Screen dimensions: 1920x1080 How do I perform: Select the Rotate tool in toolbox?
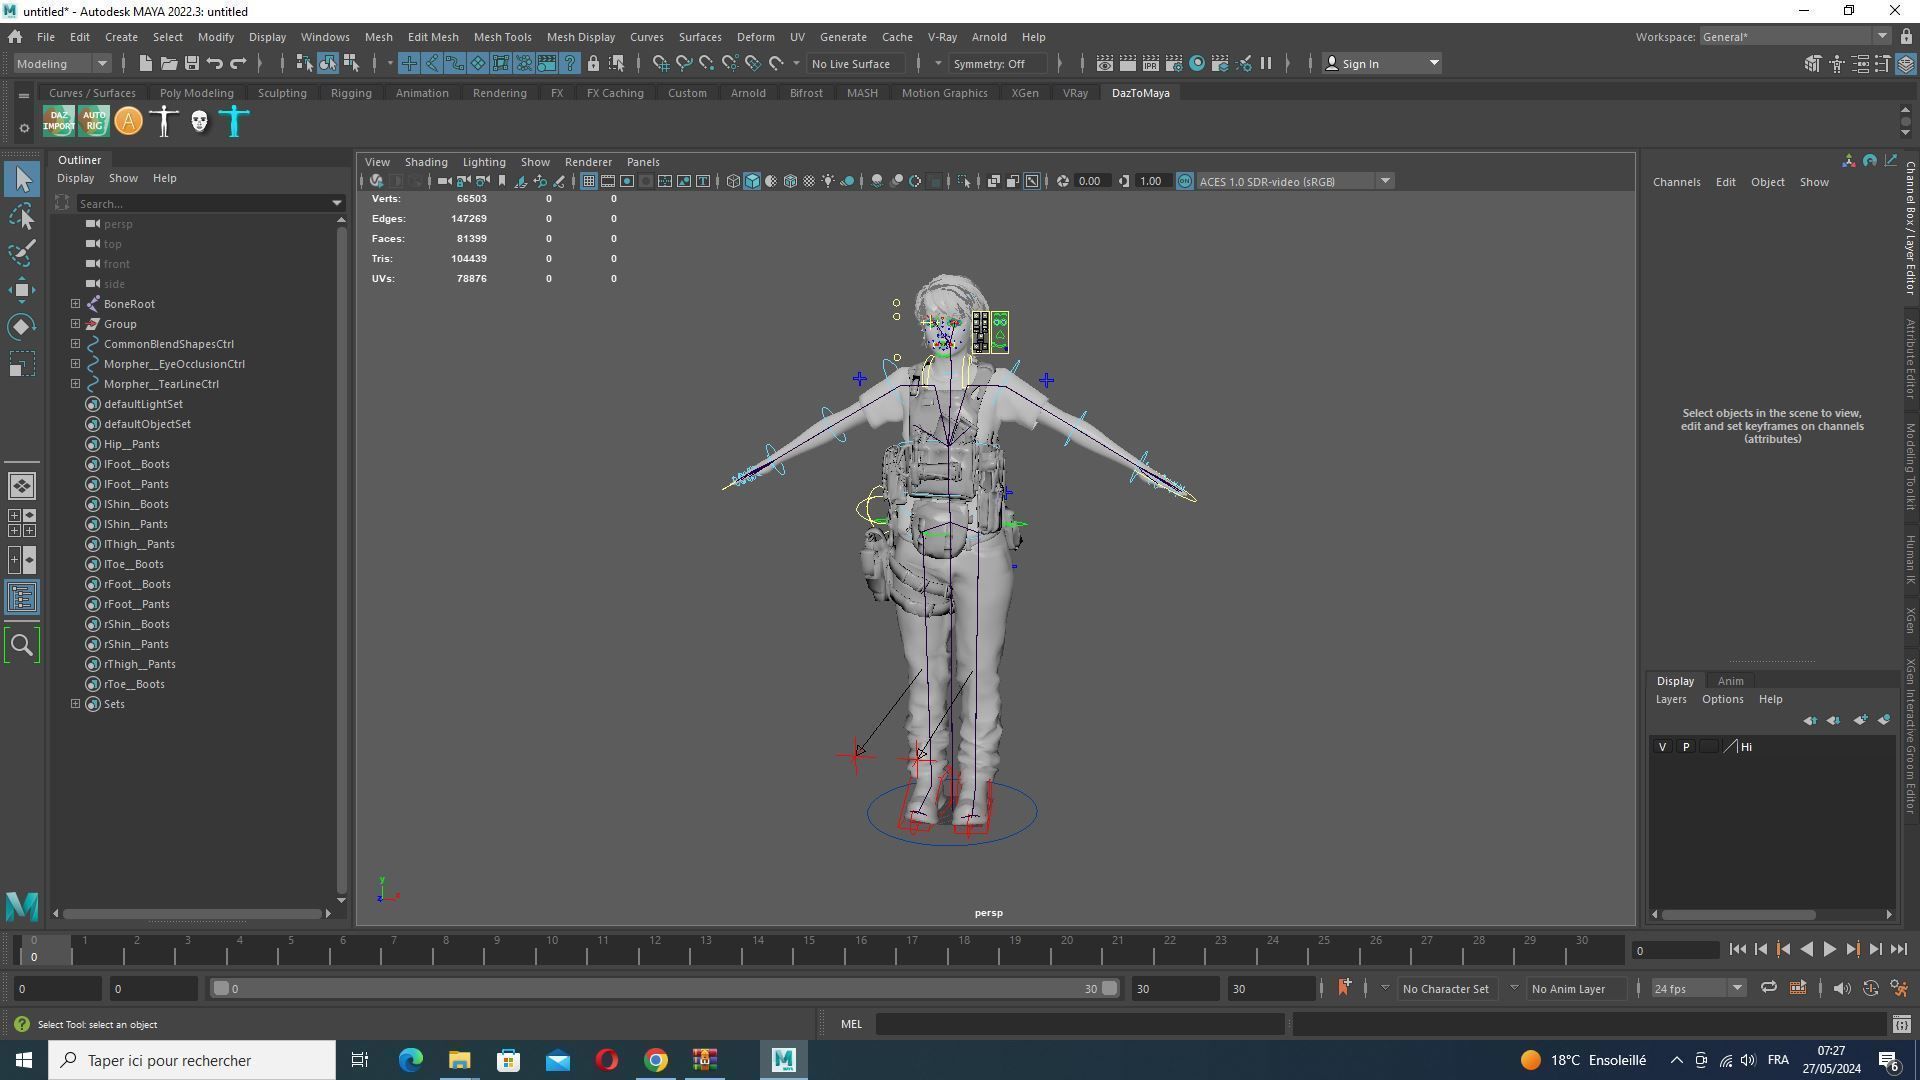tap(22, 327)
